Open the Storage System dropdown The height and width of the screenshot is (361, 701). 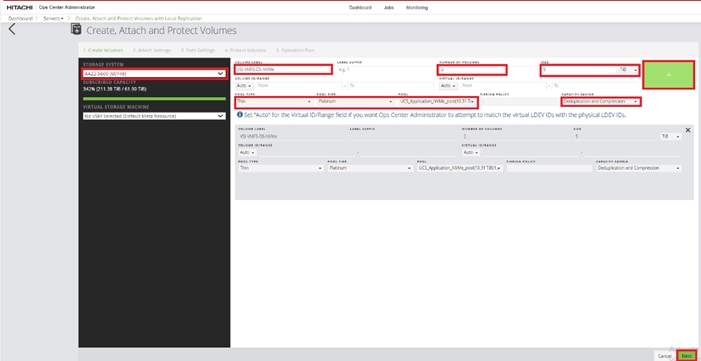[x=154, y=74]
